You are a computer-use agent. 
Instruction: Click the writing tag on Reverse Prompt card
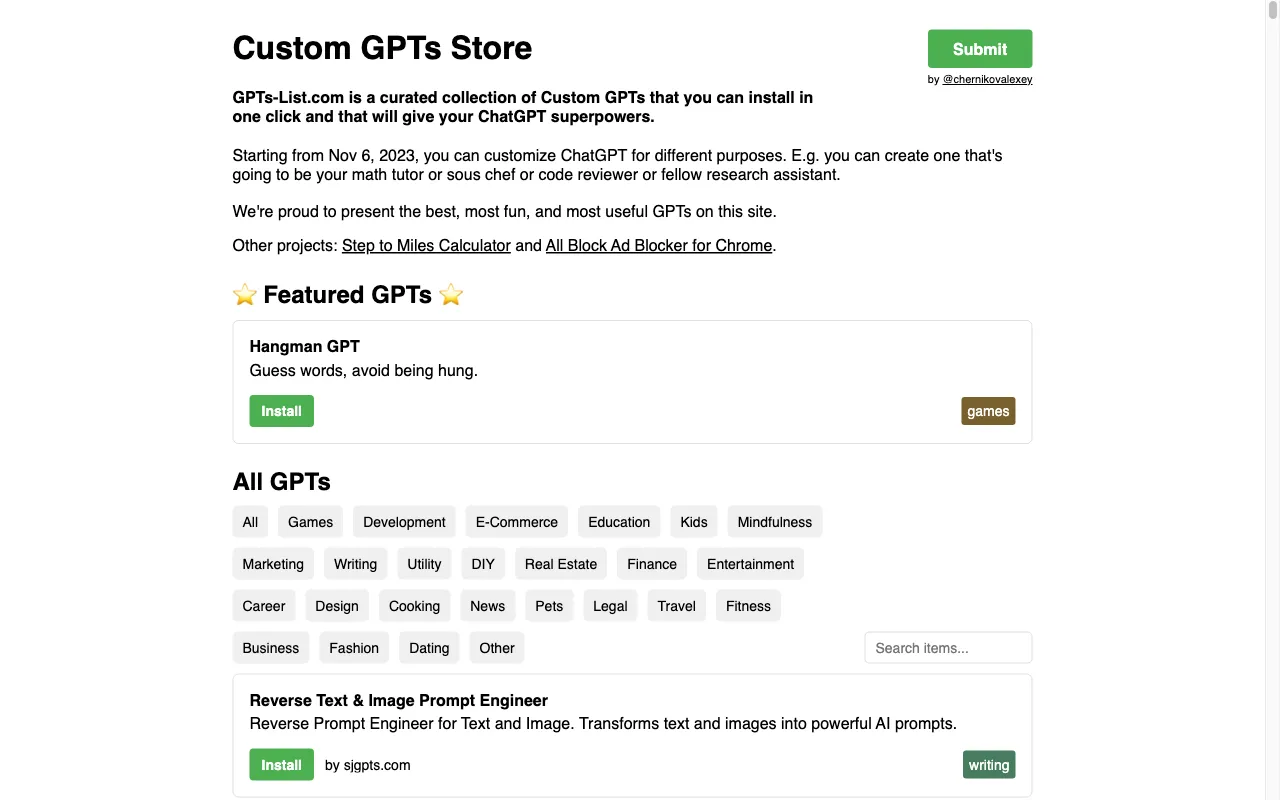(x=989, y=765)
